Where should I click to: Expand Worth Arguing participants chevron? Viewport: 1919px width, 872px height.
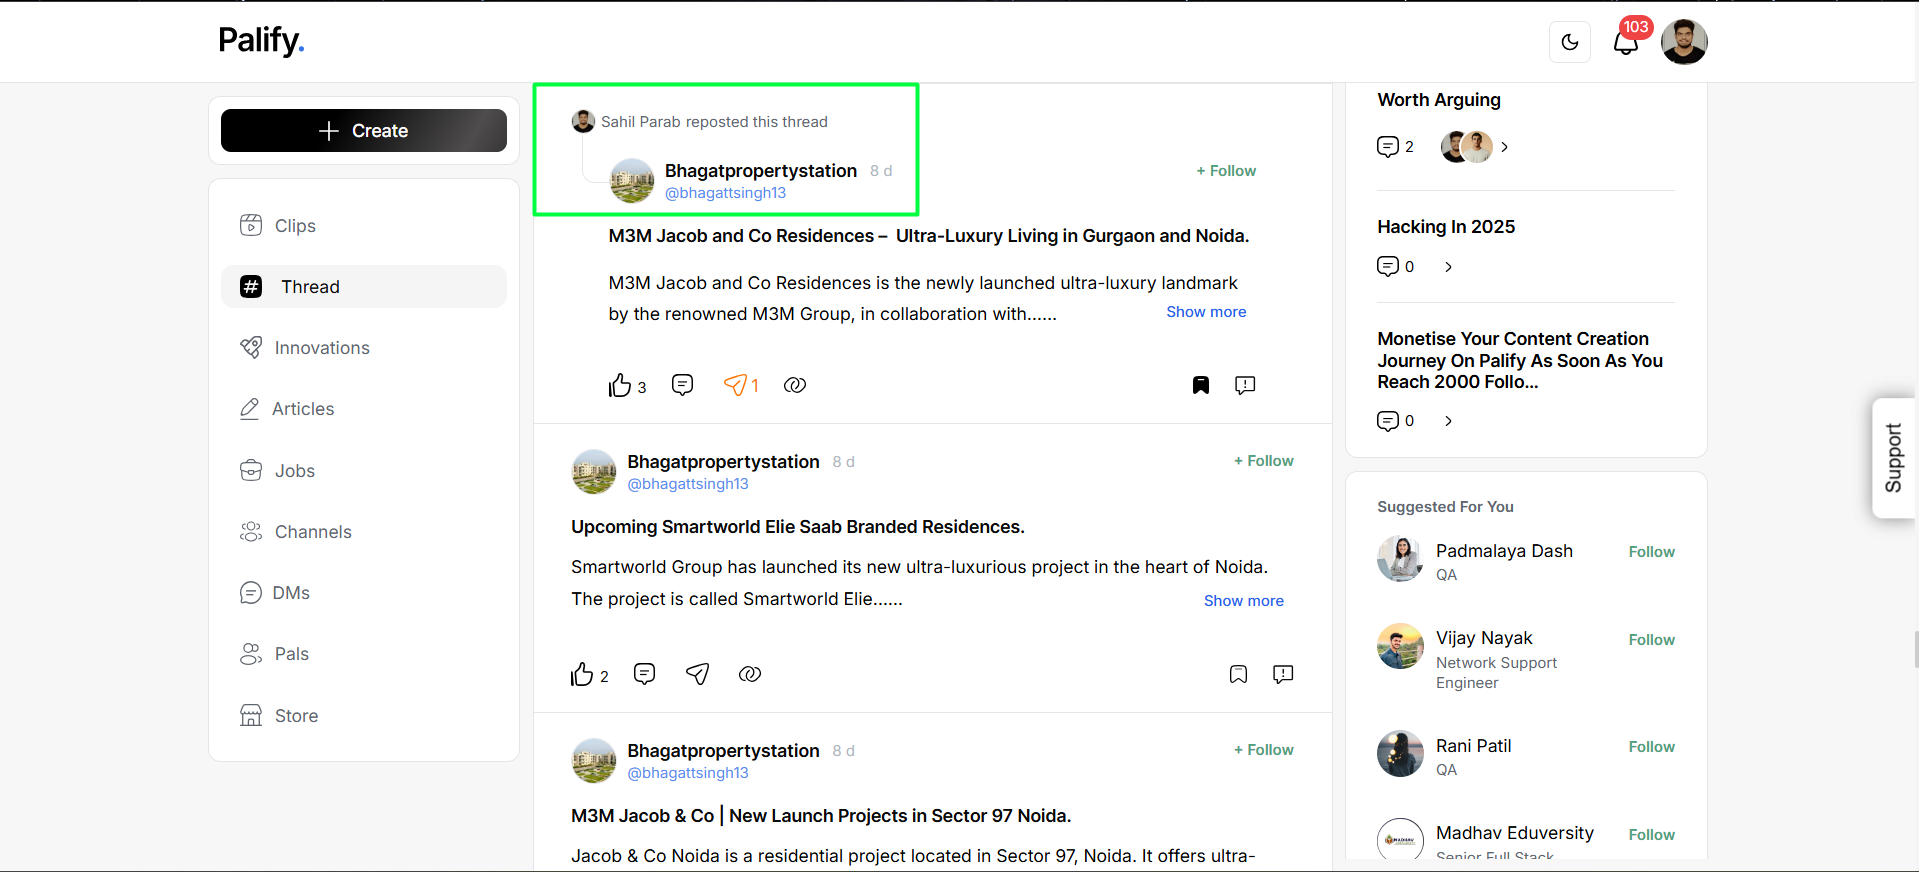[x=1505, y=147]
